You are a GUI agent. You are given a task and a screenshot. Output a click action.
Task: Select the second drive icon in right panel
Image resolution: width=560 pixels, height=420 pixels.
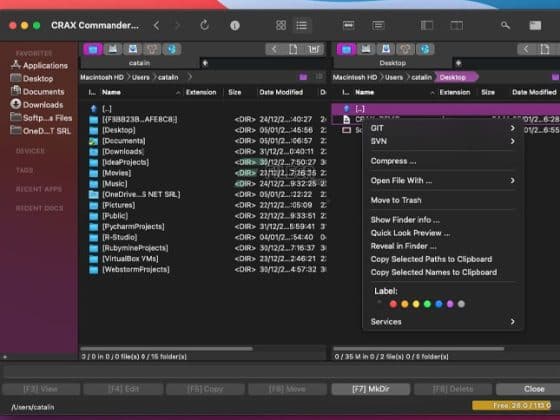click(366, 49)
